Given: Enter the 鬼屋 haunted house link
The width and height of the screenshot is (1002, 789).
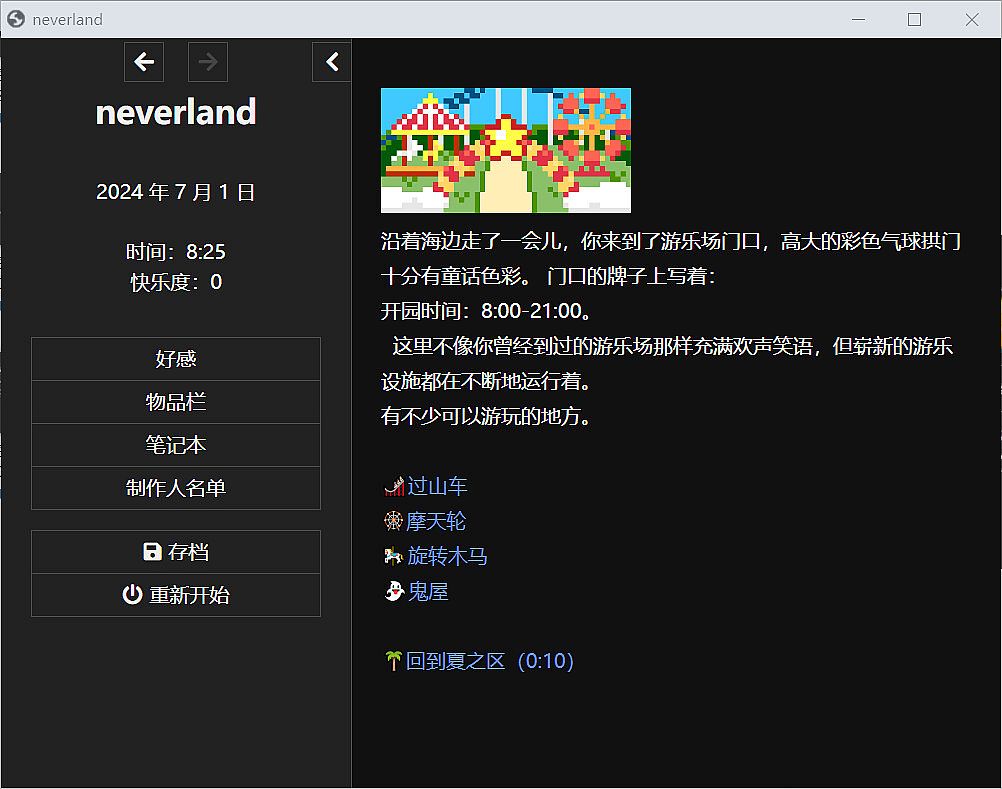Looking at the screenshot, I should tap(428, 591).
